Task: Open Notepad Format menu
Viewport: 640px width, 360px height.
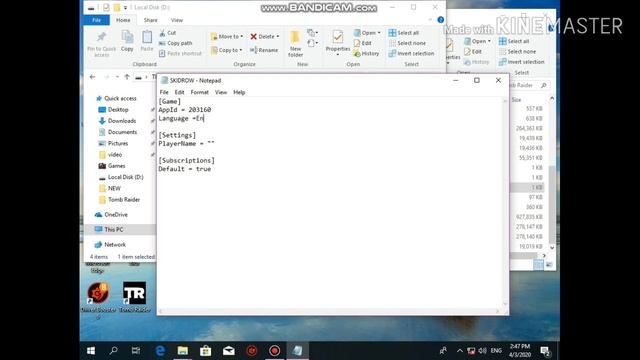Action: (200, 92)
